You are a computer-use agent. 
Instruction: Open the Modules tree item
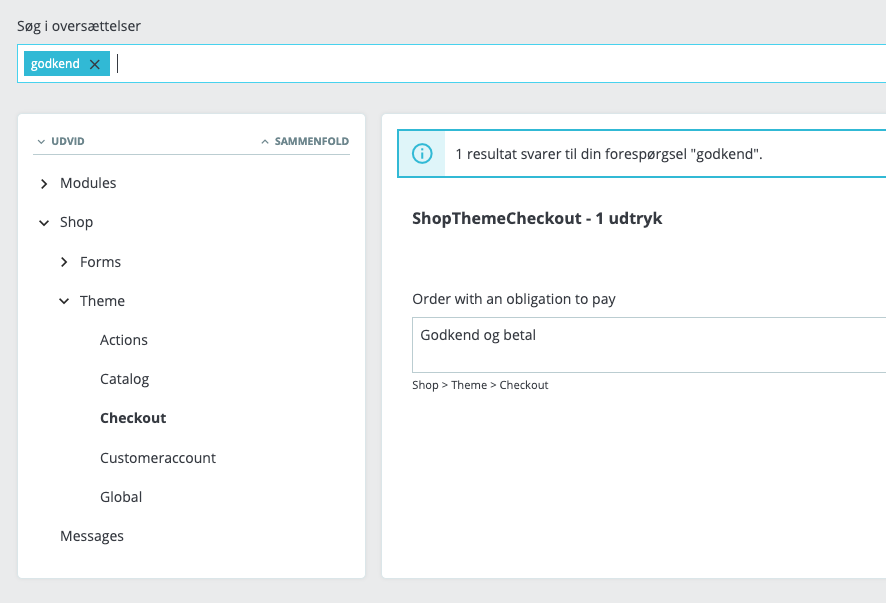(88, 183)
